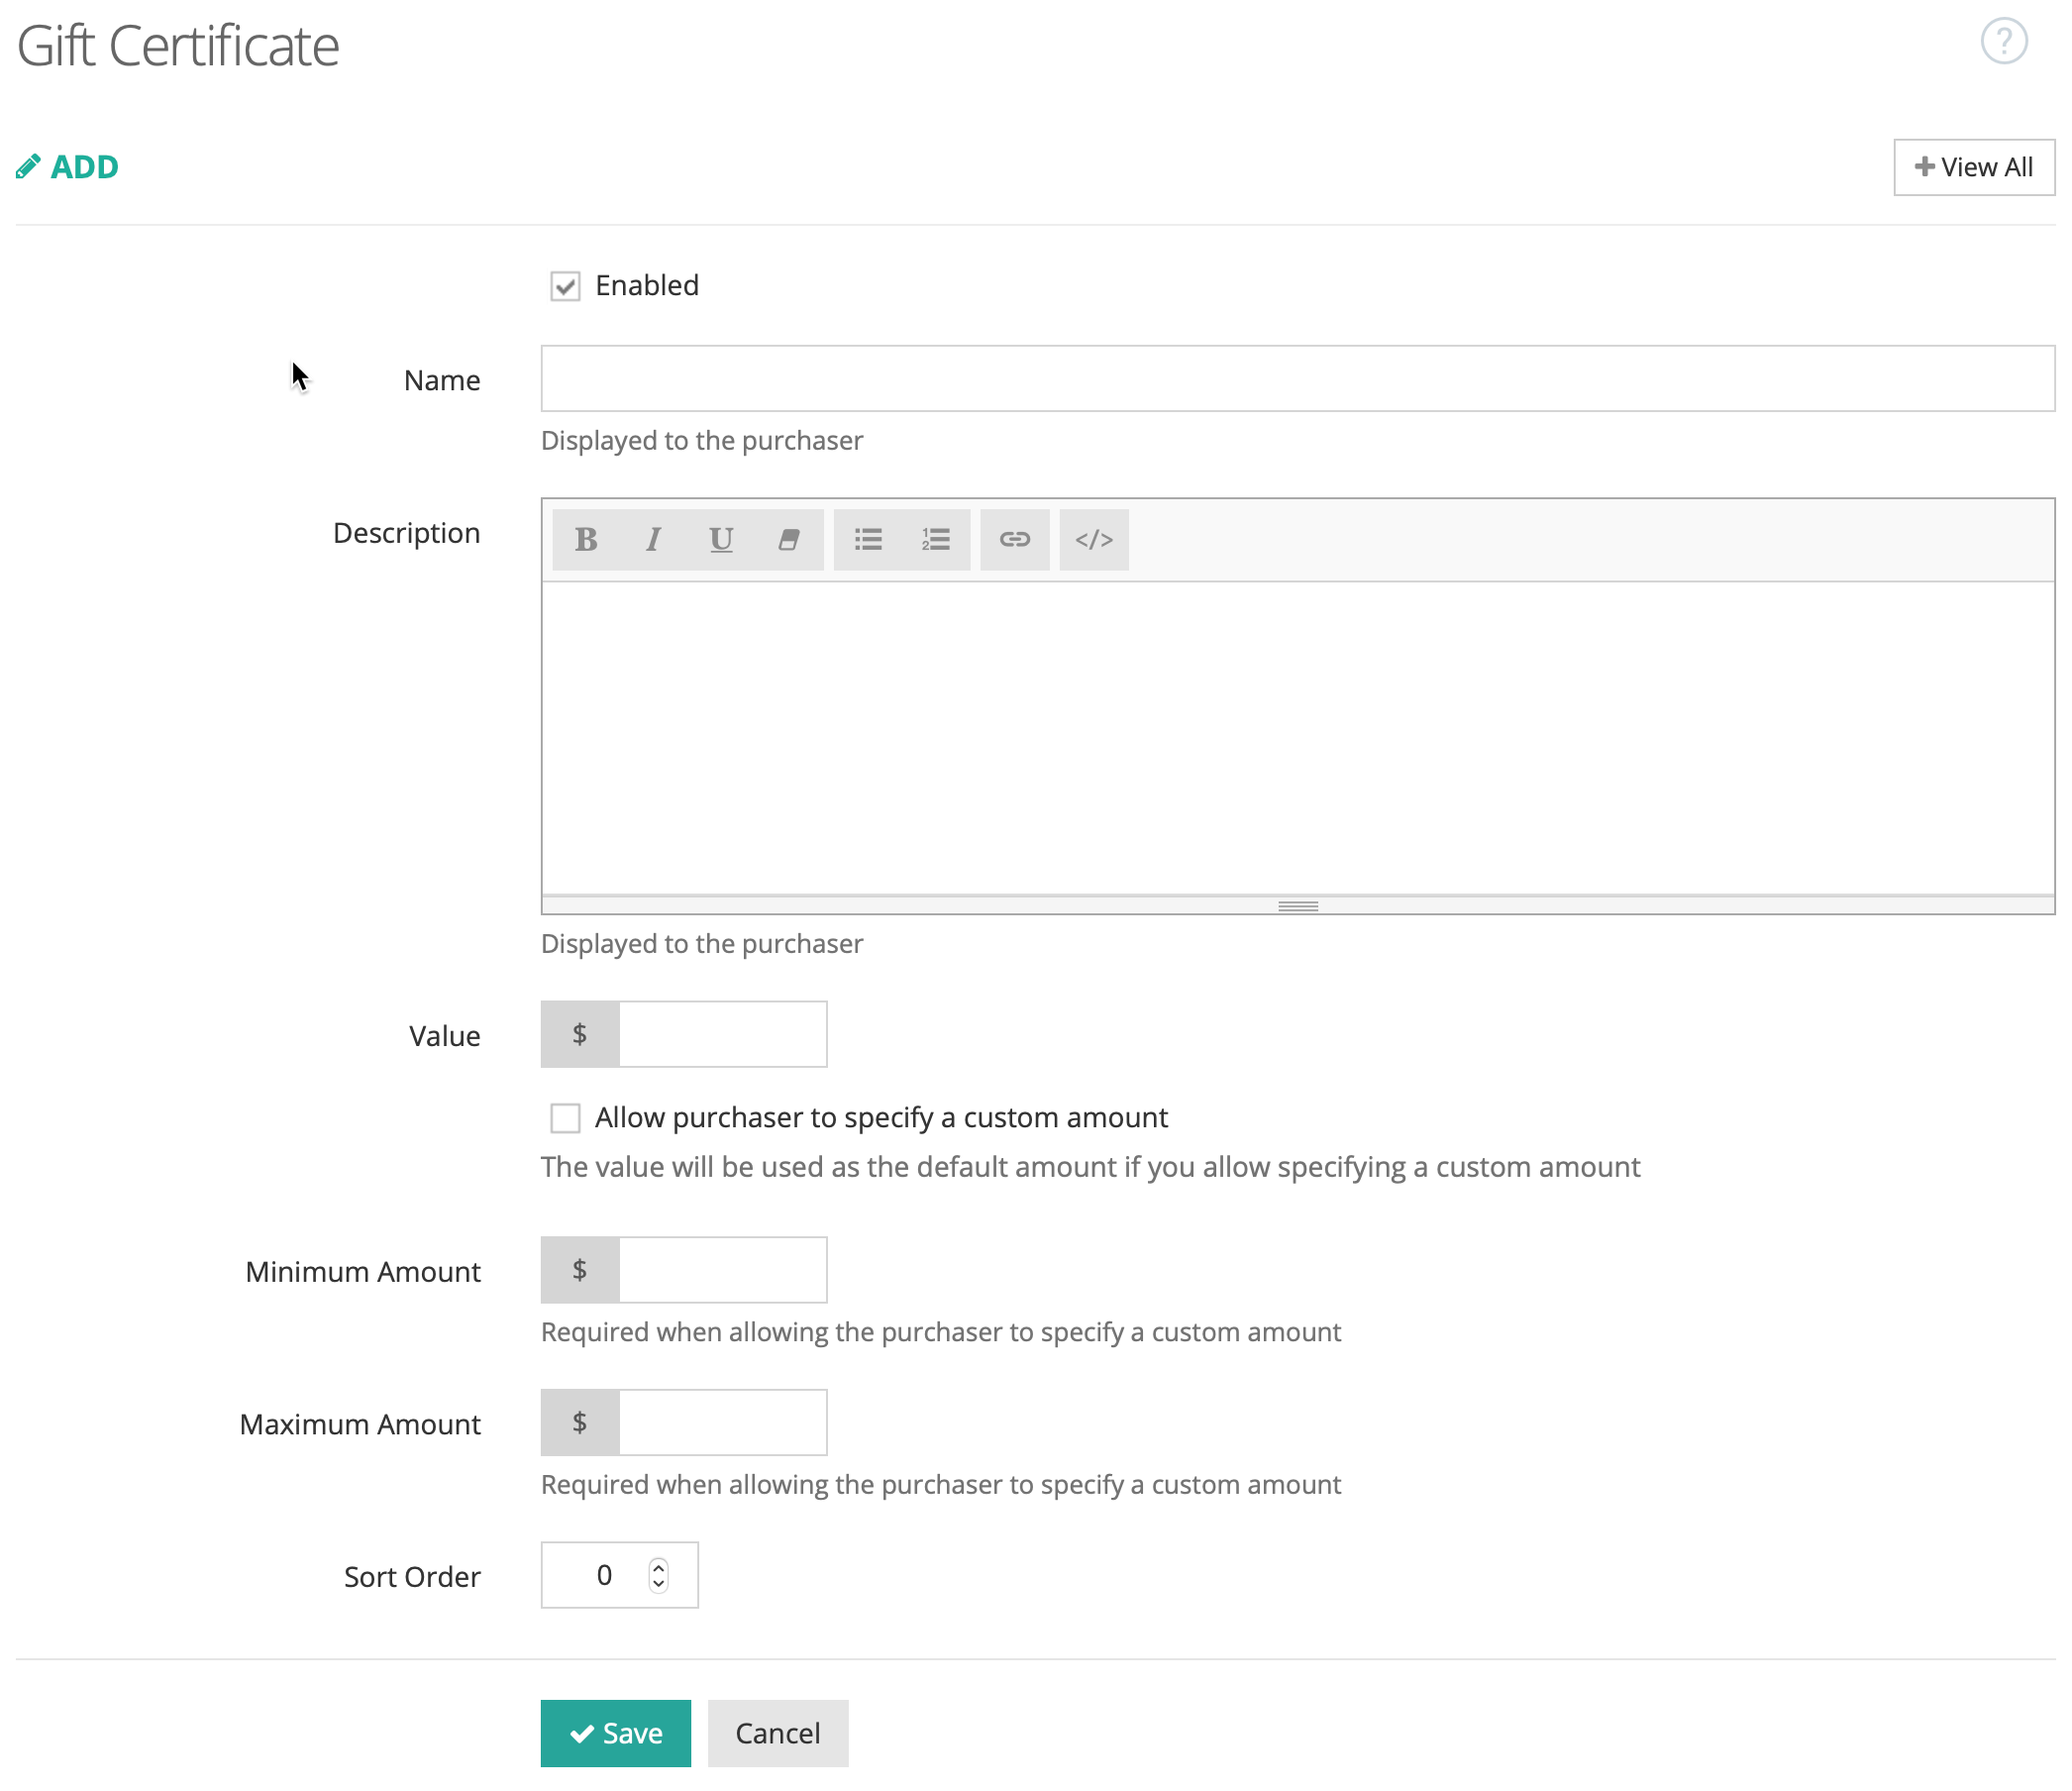The image size is (2072, 1791).
Task: Apply italic formatting in Description editor
Action: pos(653,540)
